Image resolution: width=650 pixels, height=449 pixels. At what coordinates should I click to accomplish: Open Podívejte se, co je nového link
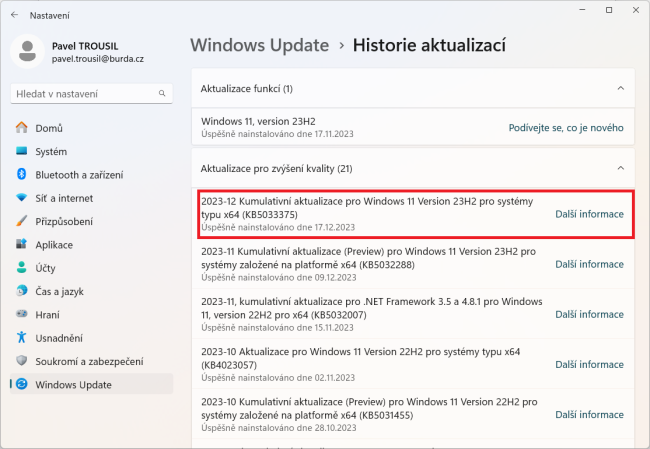click(566, 128)
